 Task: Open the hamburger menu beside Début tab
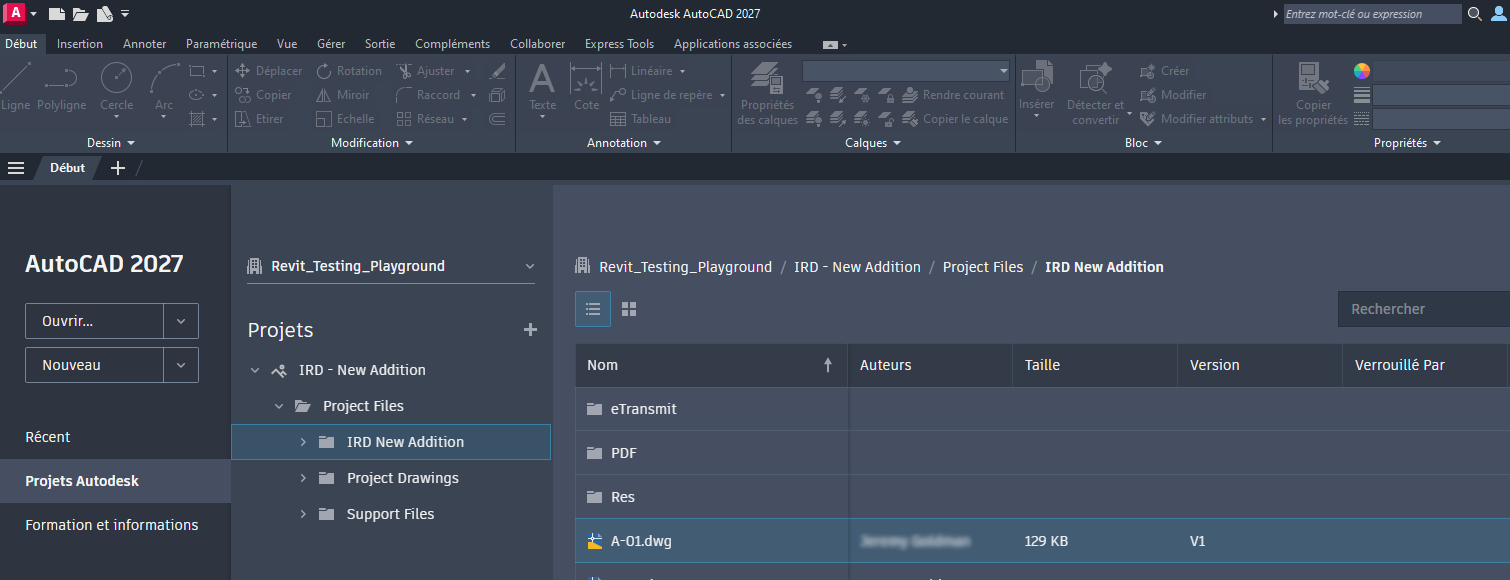tap(16, 168)
